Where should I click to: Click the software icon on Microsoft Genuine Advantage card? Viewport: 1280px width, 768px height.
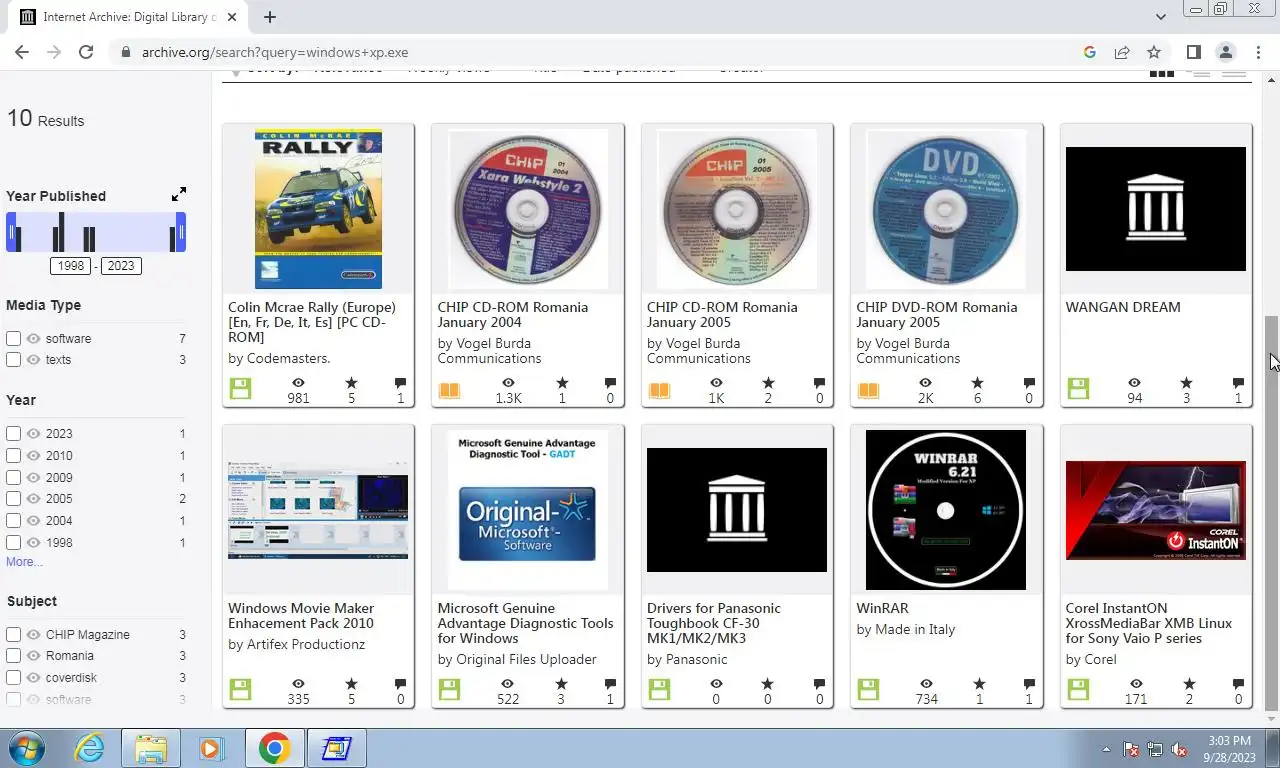[x=450, y=690]
